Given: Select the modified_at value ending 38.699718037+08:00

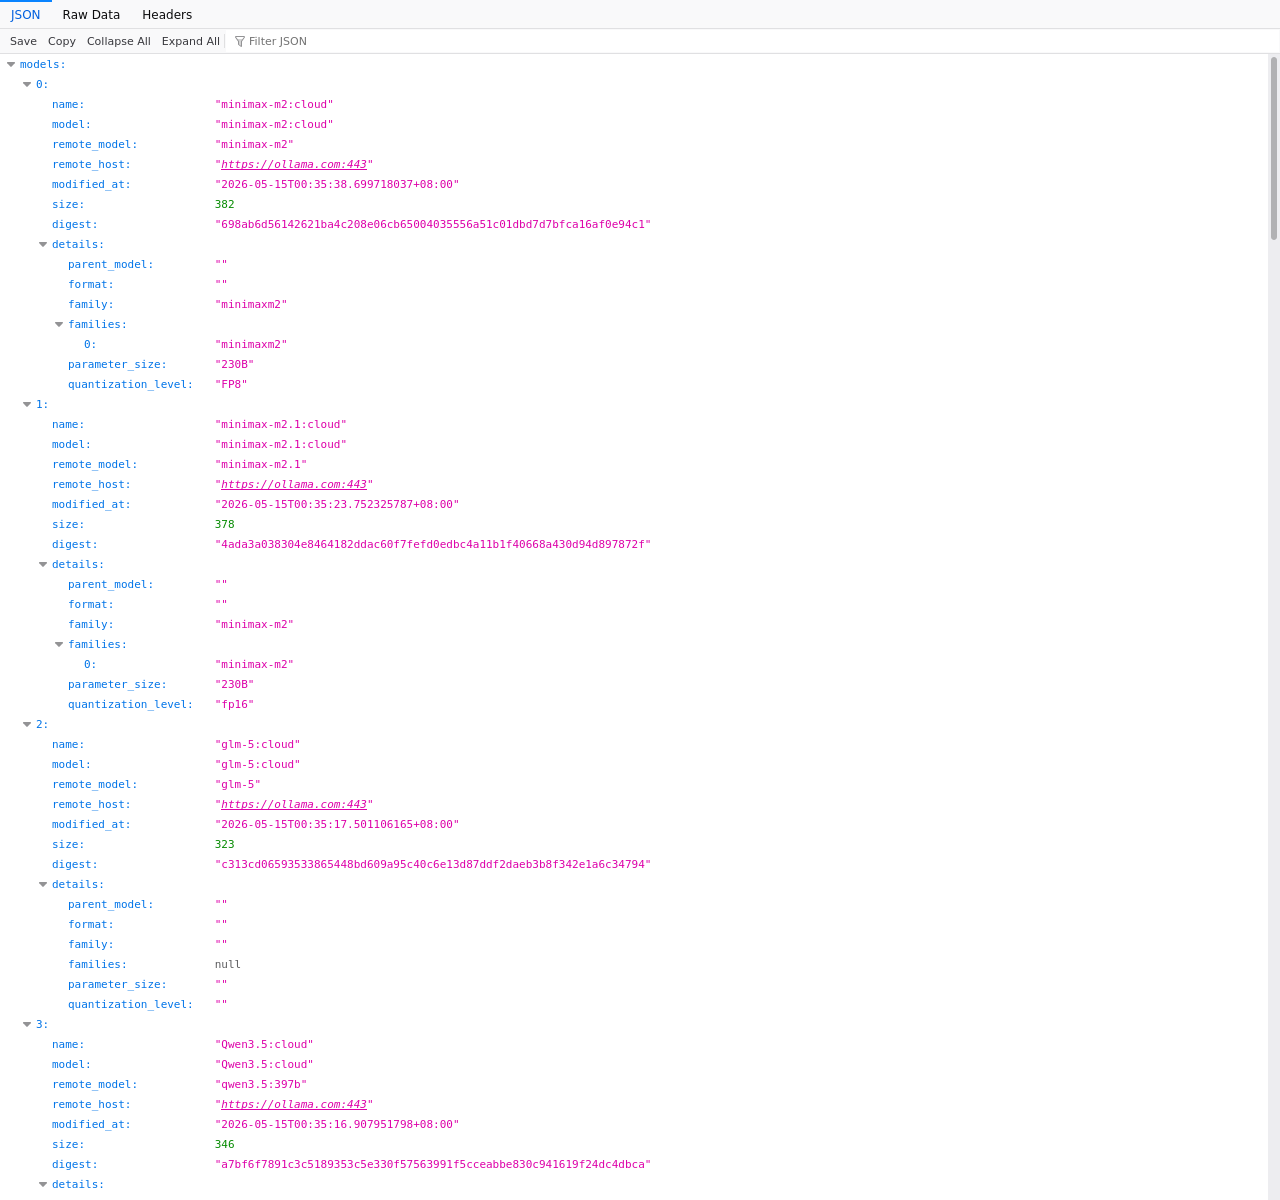Looking at the screenshot, I should 337,184.
